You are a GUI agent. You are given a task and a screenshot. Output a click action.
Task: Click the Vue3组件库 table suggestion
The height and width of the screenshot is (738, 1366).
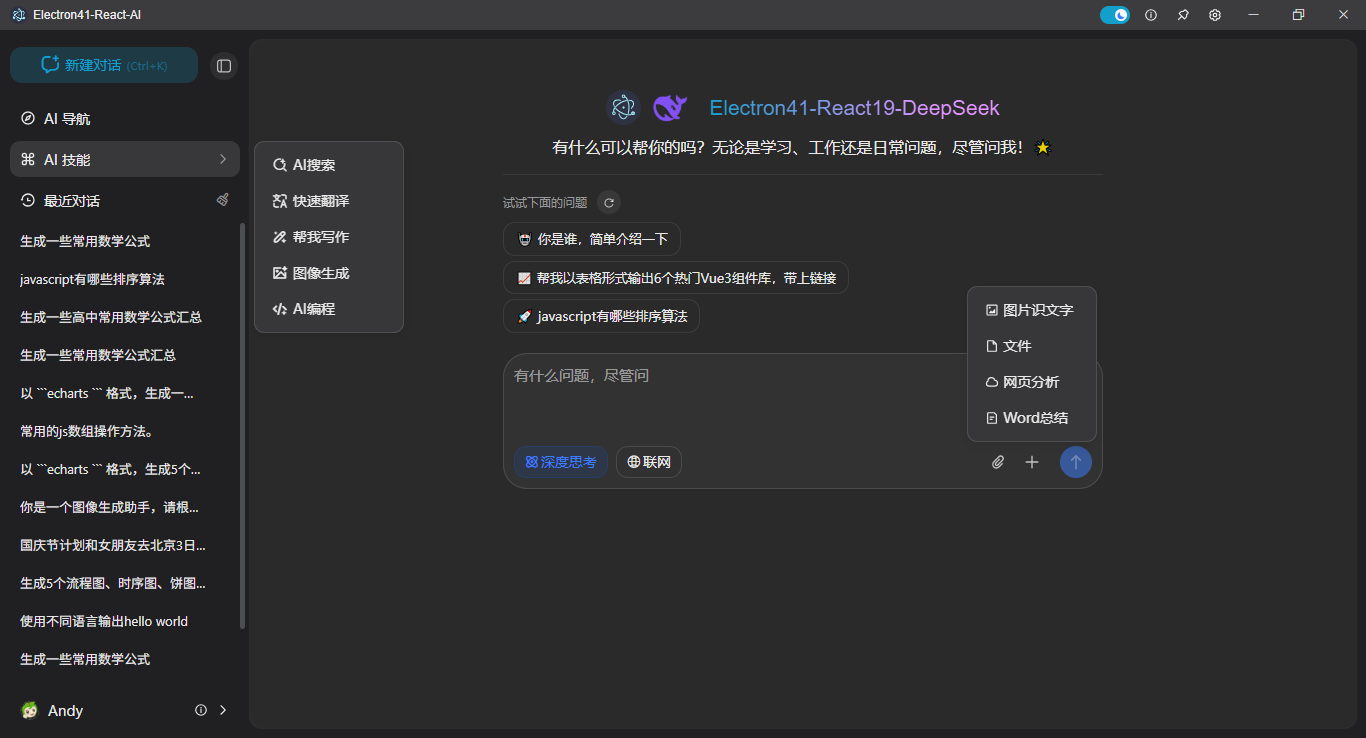(676, 278)
